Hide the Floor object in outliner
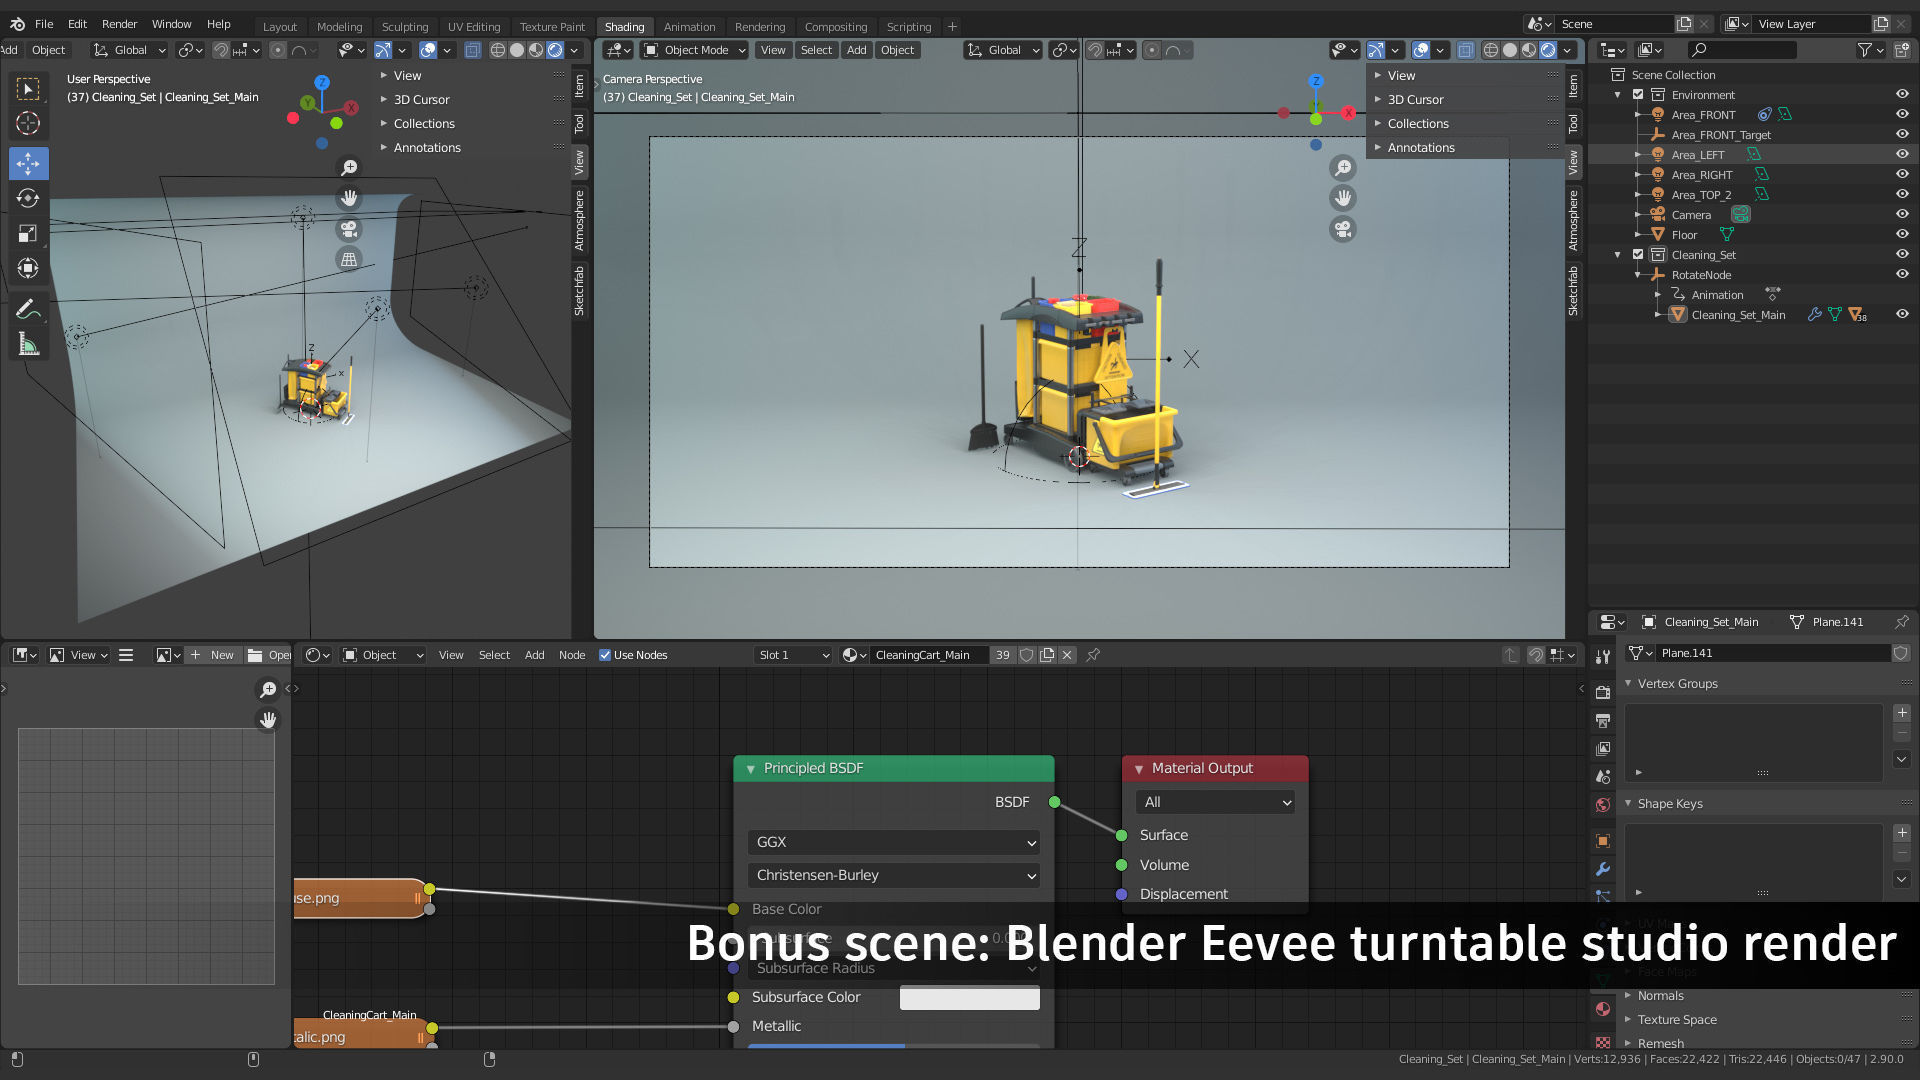Viewport: 1920px width, 1080px height. point(1902,234)
